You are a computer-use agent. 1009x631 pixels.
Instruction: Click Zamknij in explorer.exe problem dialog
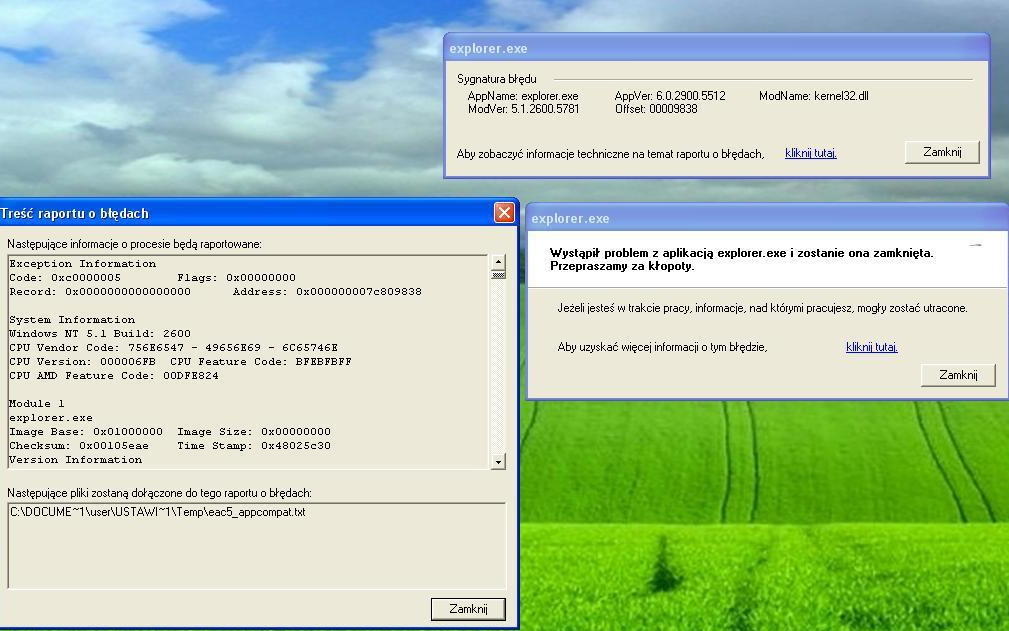click(x=958, y=375)
